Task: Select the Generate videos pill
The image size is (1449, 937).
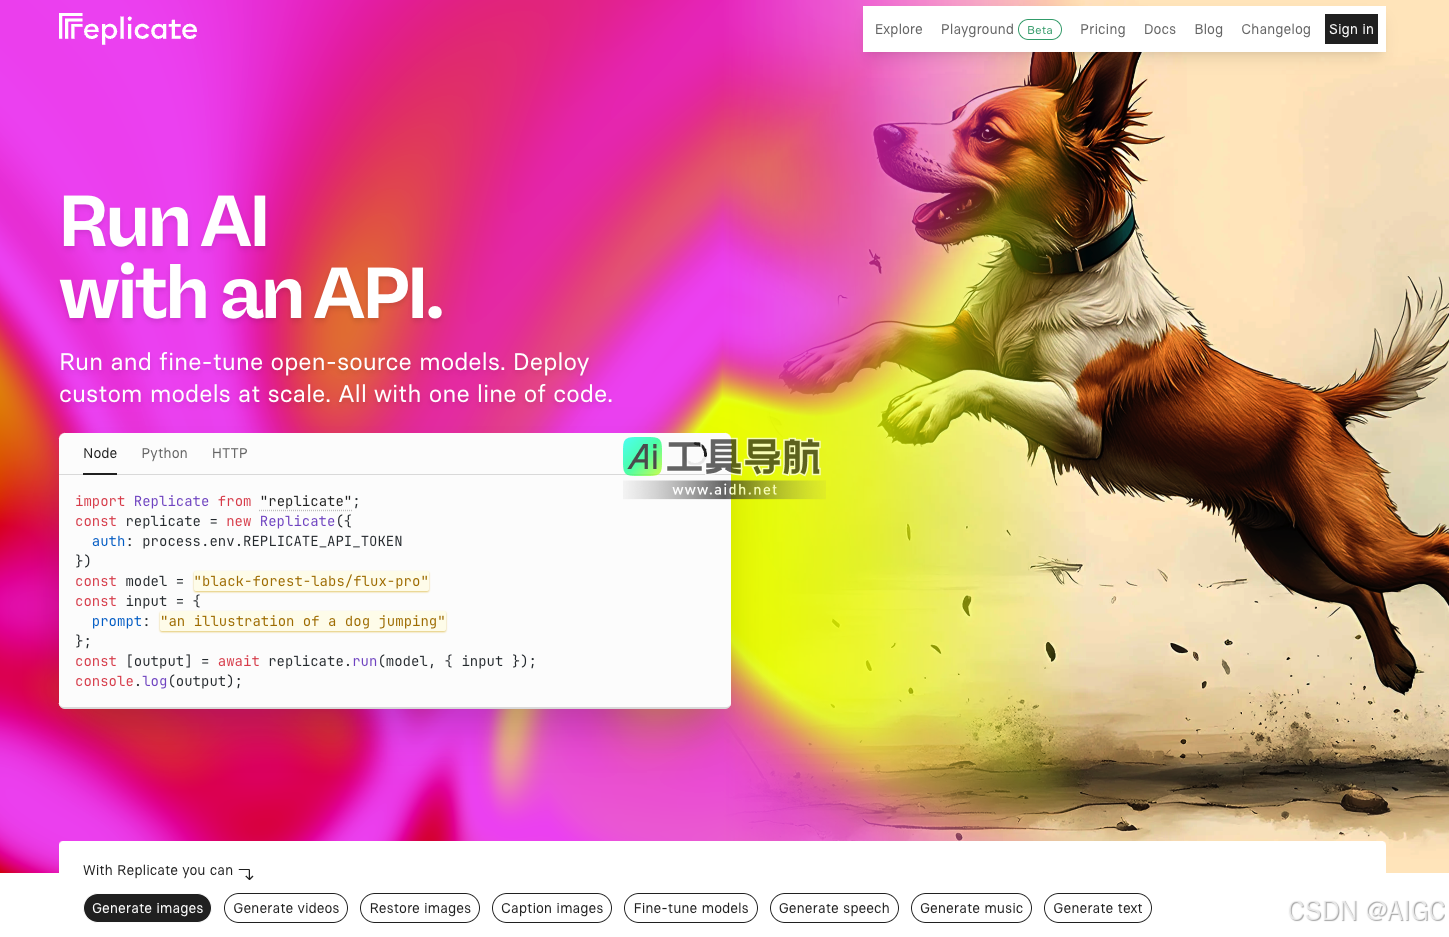Action: [286, 908]
